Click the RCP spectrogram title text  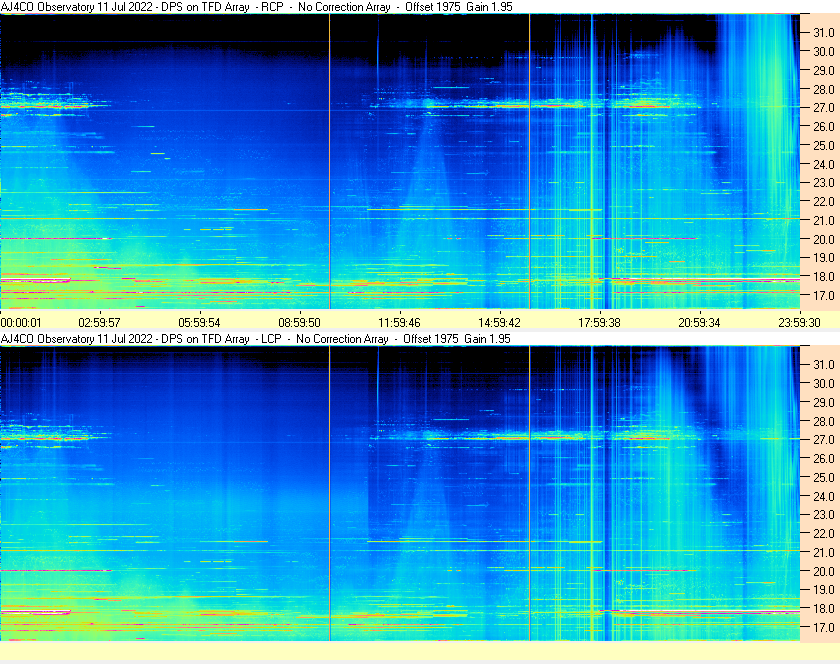pyautogui.click(x=257, y=7)
